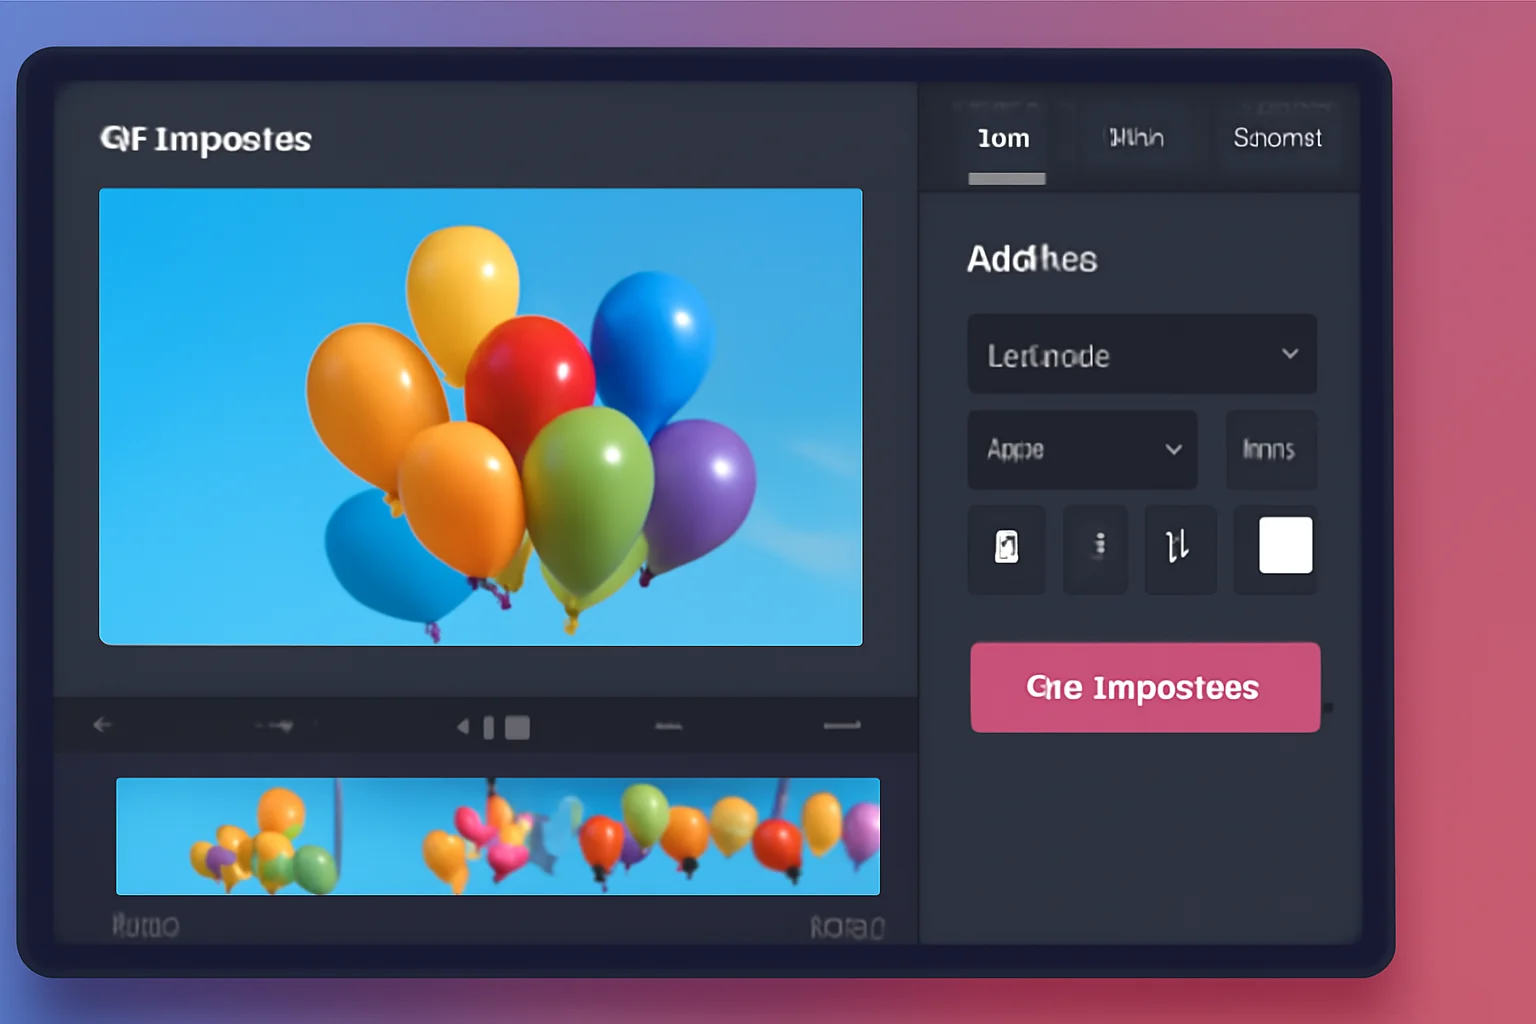Click the Inns button

tap(1271, 450)
